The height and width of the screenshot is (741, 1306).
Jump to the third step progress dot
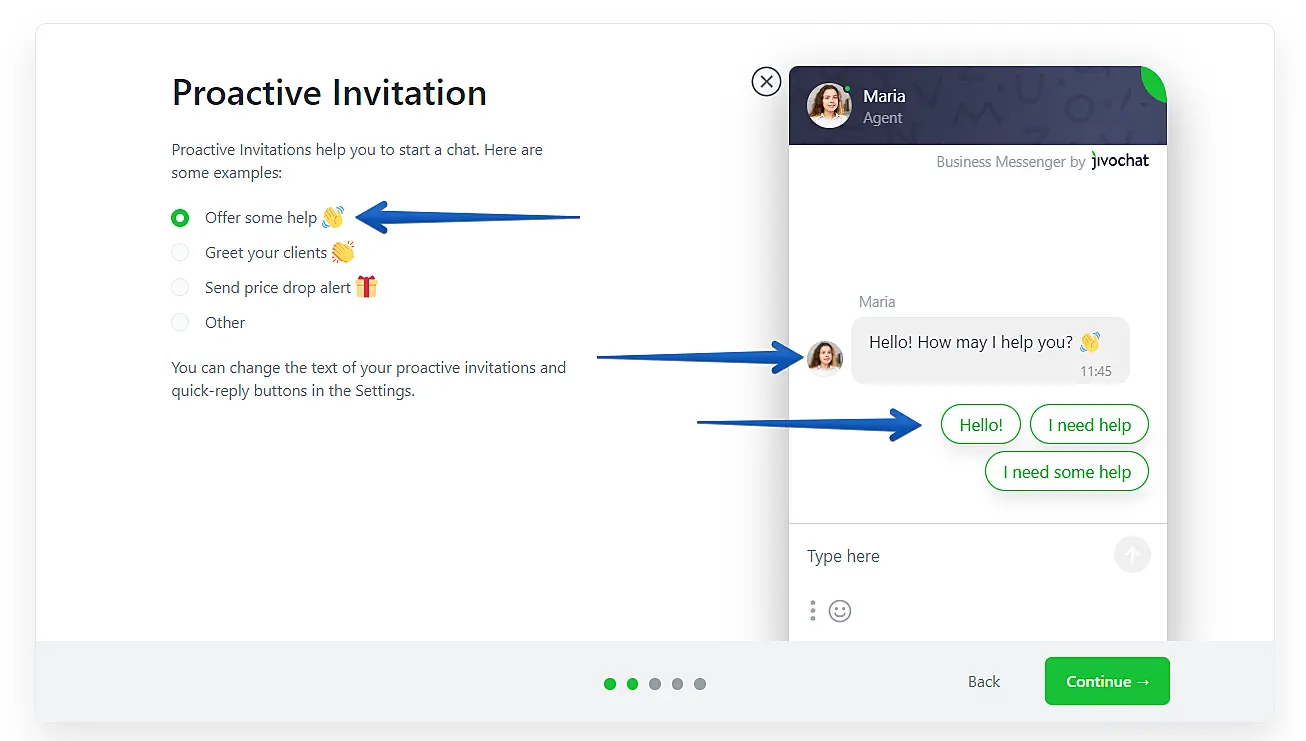point(655,684)
